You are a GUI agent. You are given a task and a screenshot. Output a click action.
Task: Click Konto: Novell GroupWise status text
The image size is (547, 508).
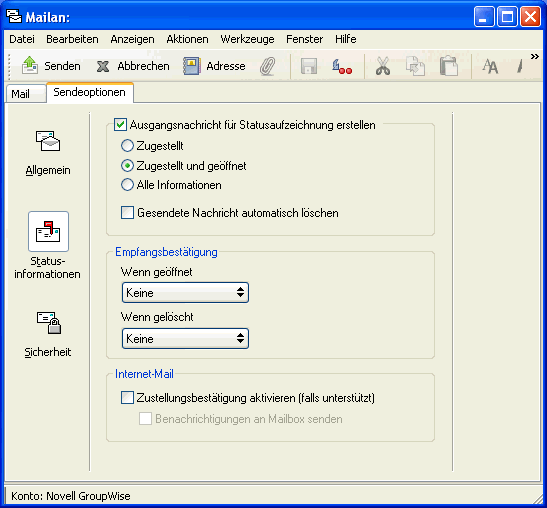coord(71,496)
